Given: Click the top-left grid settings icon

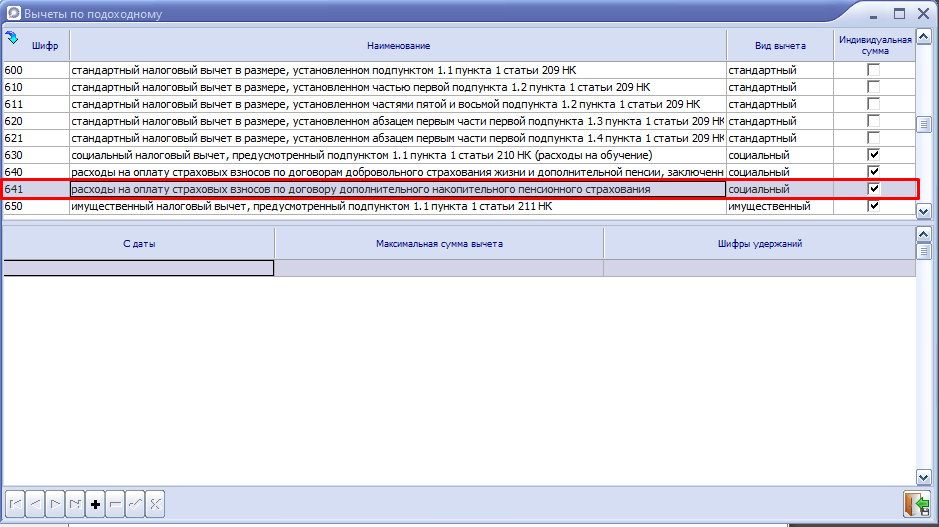Looking at the screenshot, I should [12, 38].
